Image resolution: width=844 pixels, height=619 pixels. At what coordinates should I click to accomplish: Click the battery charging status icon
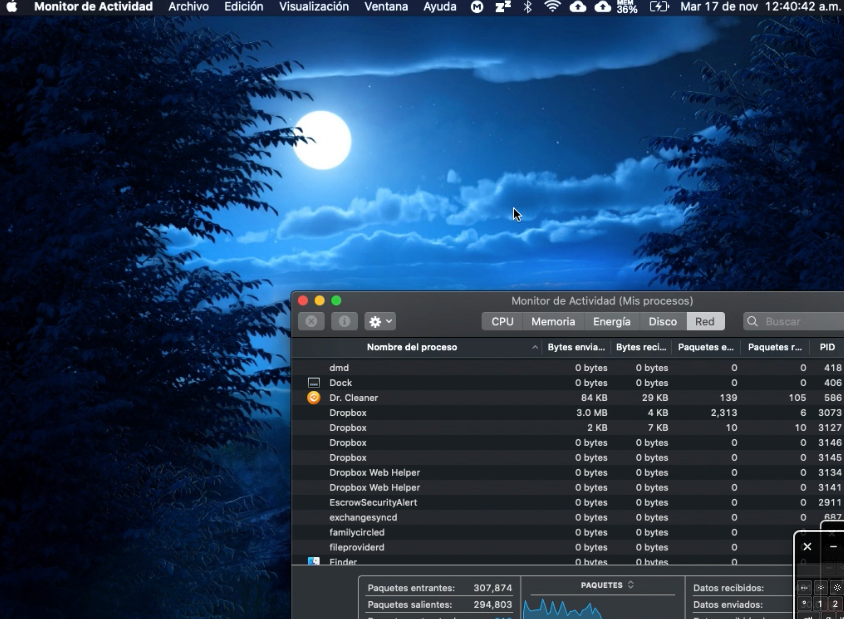[x=658, y=7]
